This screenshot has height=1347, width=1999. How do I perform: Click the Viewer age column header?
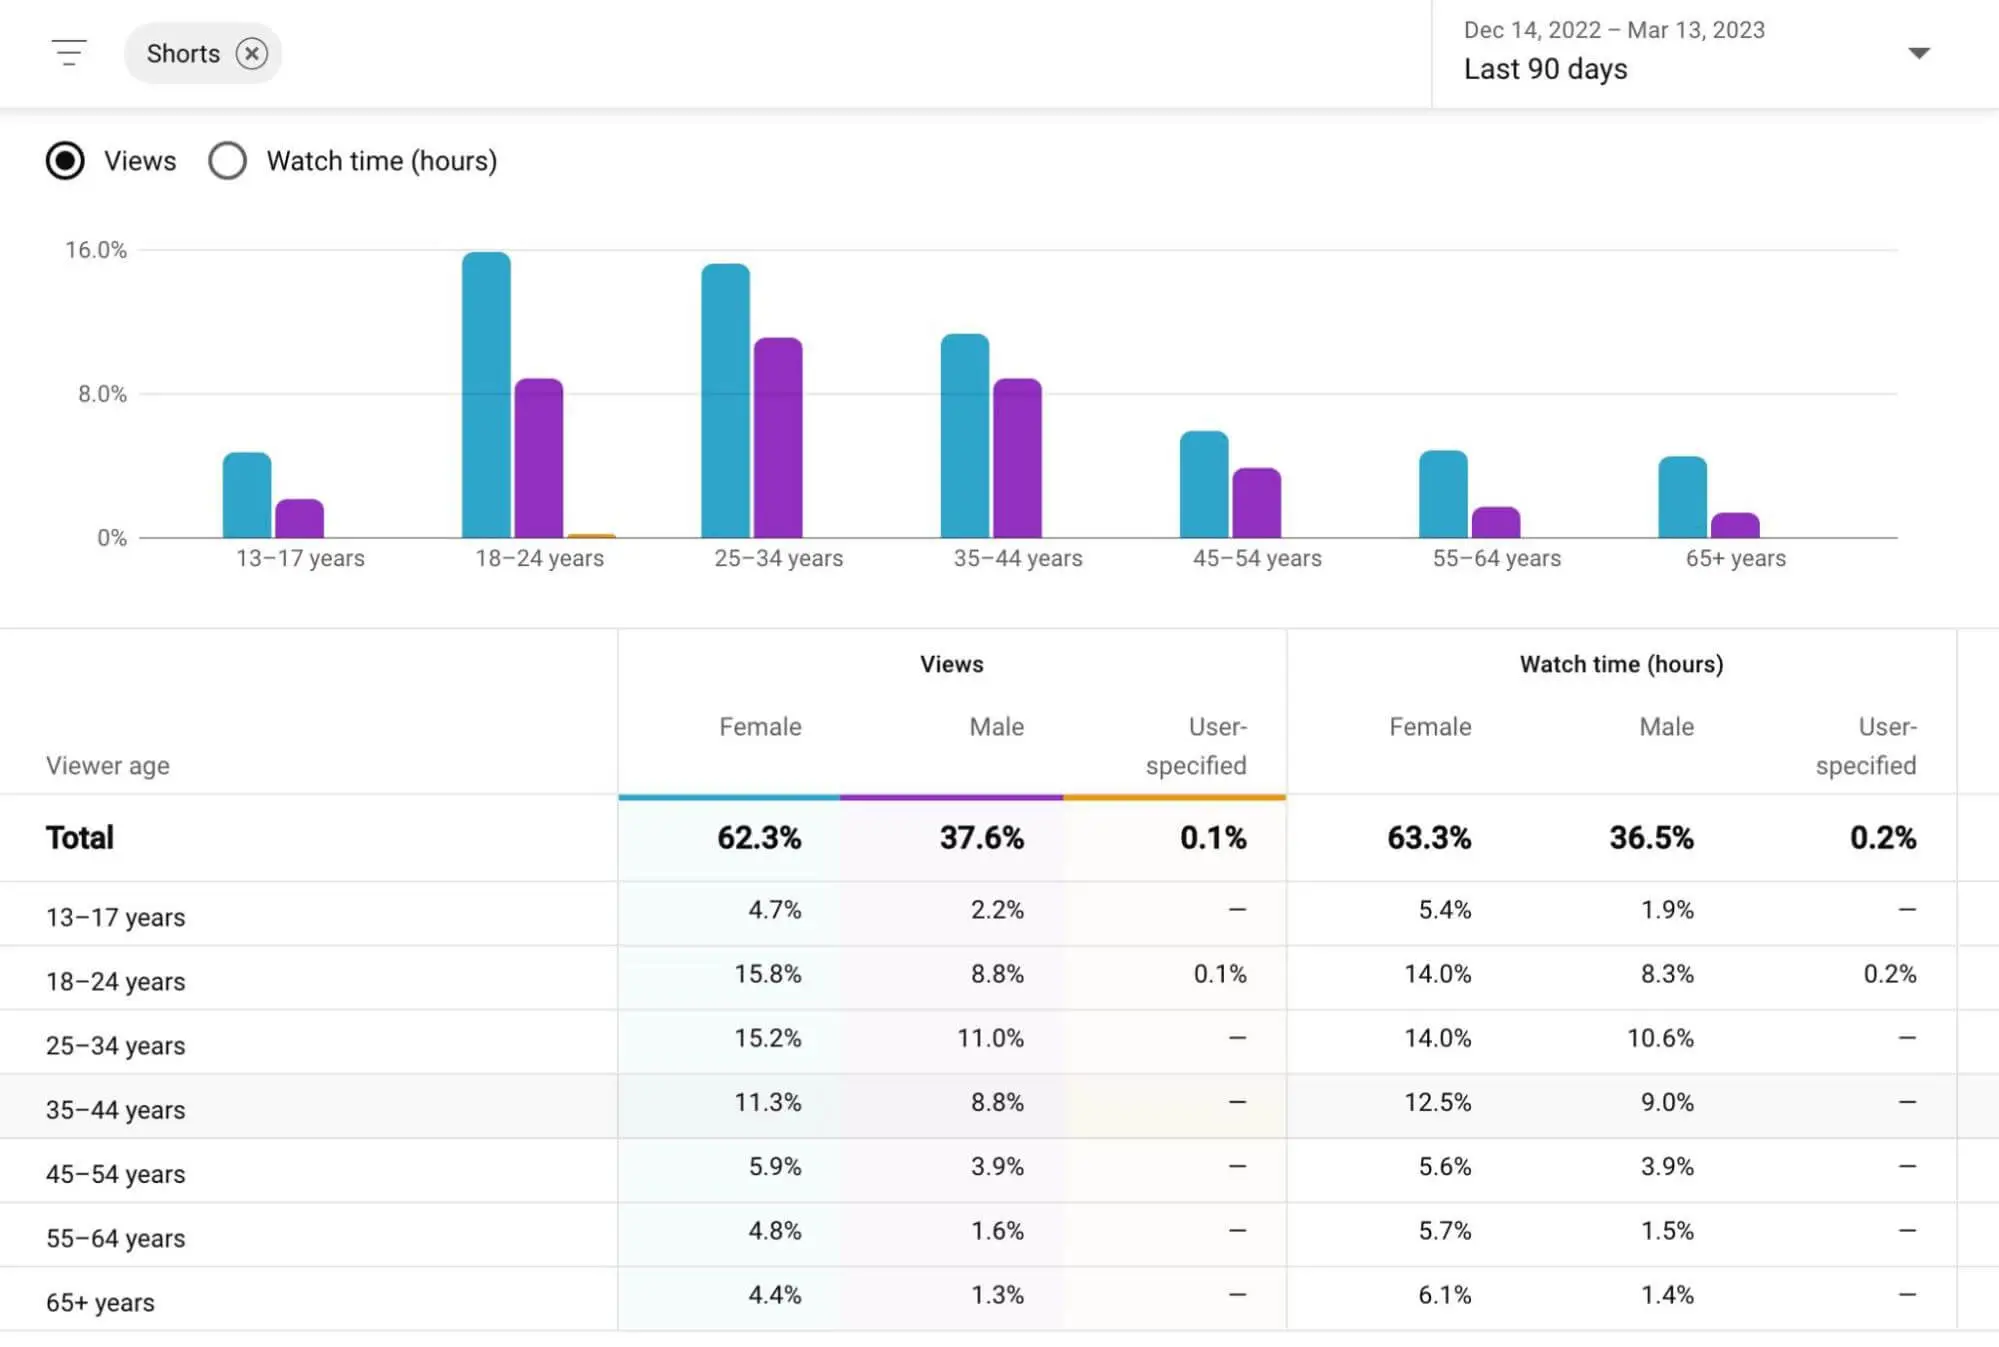pyautogui.click(x=107, y=765)
